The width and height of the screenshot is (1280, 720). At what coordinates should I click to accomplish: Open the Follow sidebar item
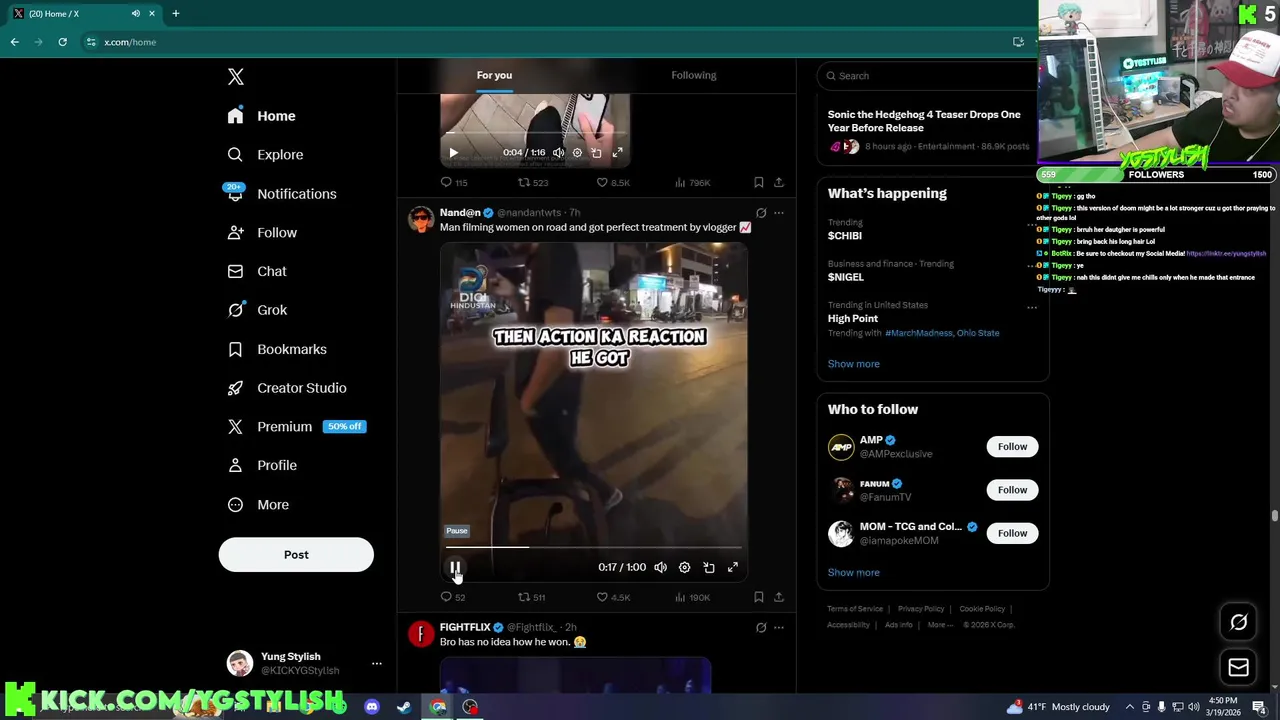(263, 233)
